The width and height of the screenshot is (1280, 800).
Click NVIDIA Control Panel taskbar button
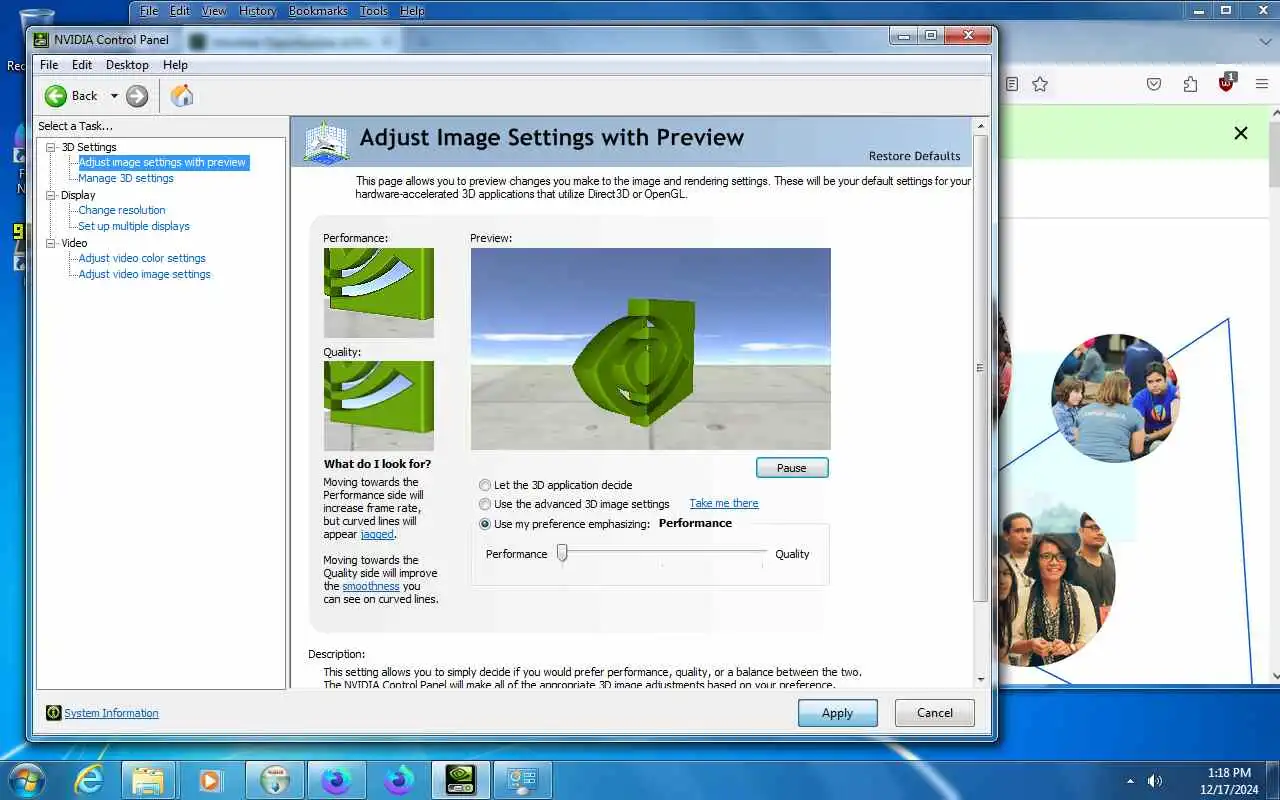[460, 780]
